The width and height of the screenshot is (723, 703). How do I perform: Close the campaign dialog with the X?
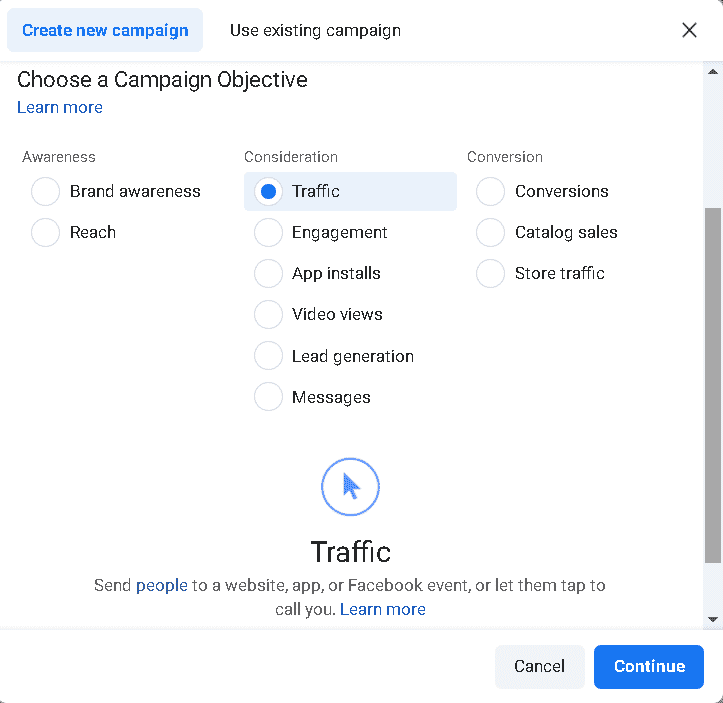click(689, 30)
